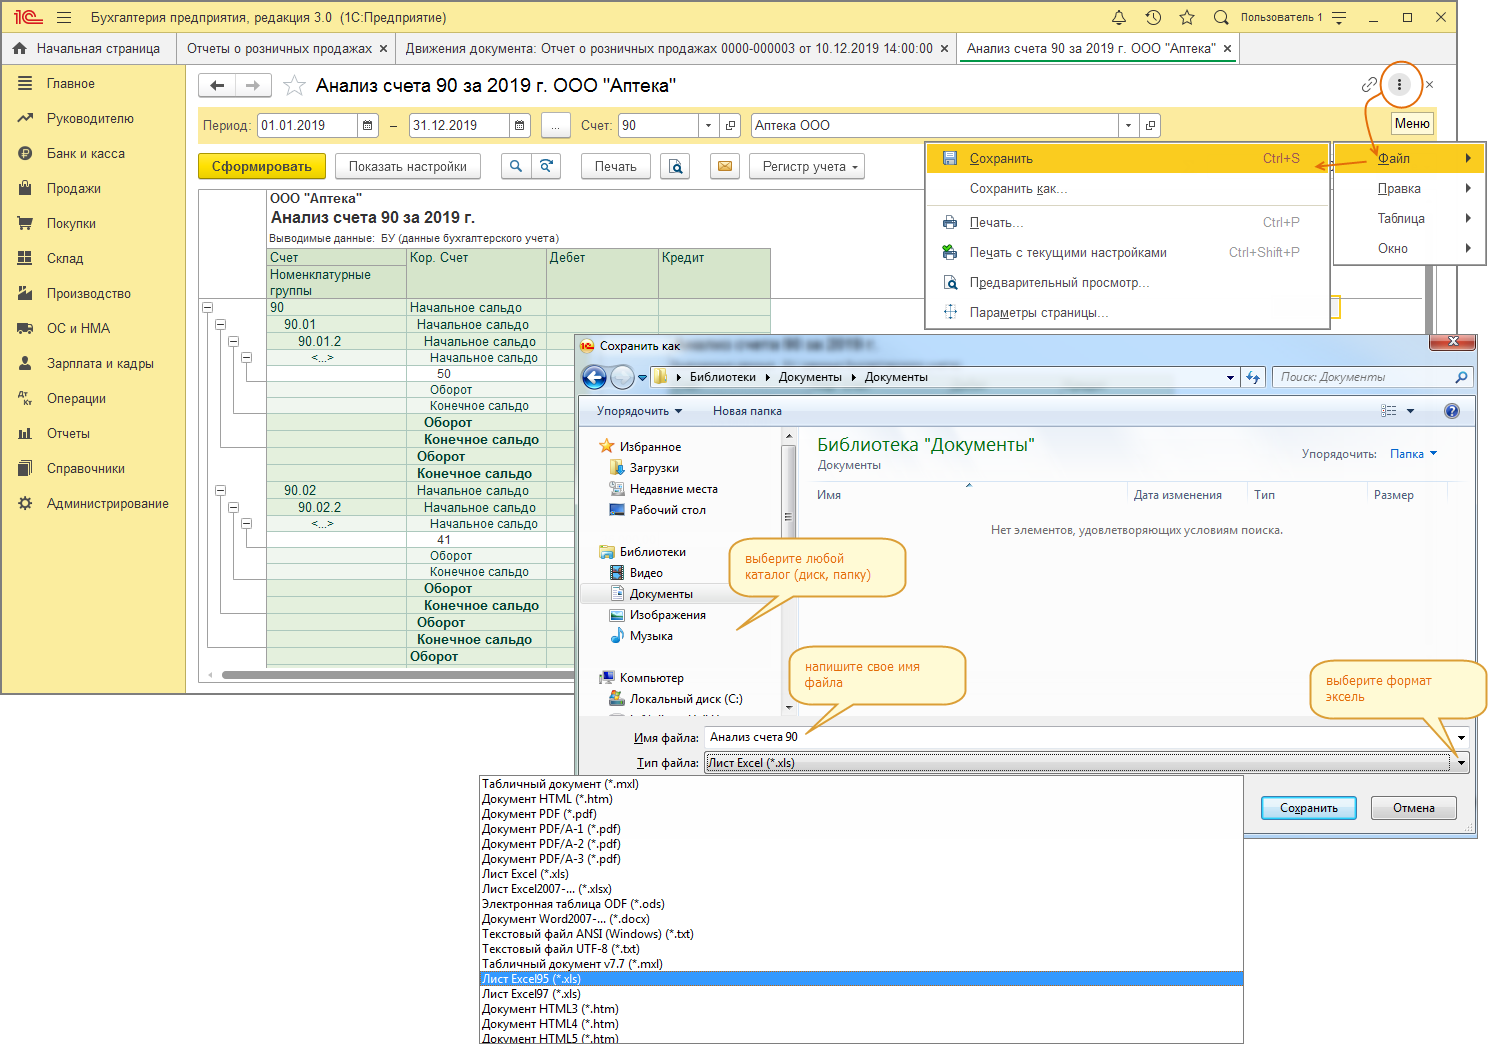The width and height of the screenshot is (1488, 1045).
Task: Copy link to report icon
Action: (x=1369, y=85)
